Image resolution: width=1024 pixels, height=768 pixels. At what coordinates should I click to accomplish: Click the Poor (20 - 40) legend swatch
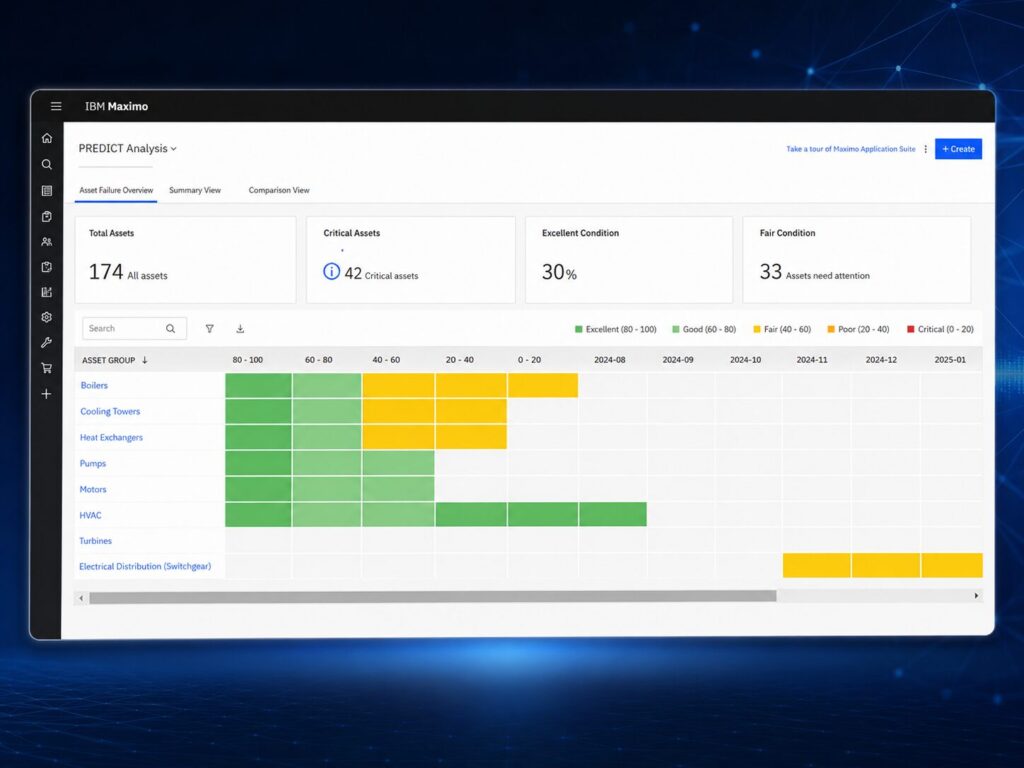pyautogui.click(x=831, y=329)
